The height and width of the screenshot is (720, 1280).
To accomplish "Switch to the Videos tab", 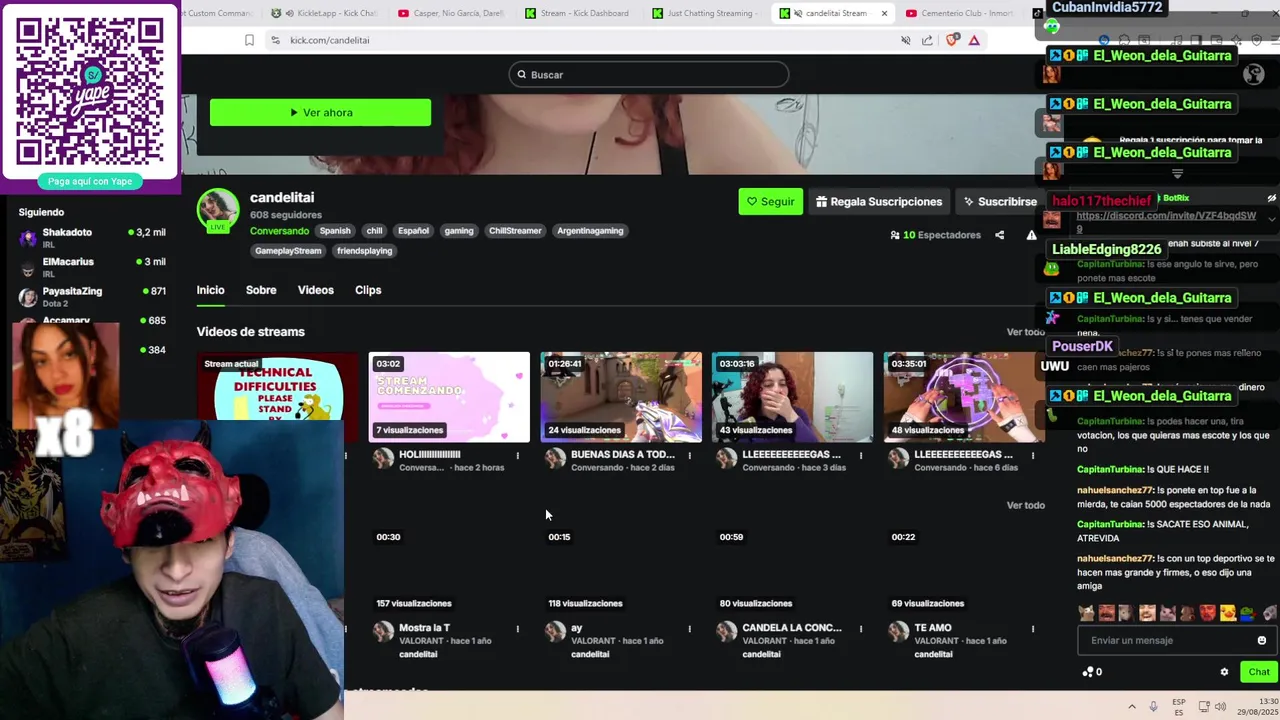I will click(x=315, y=290).
